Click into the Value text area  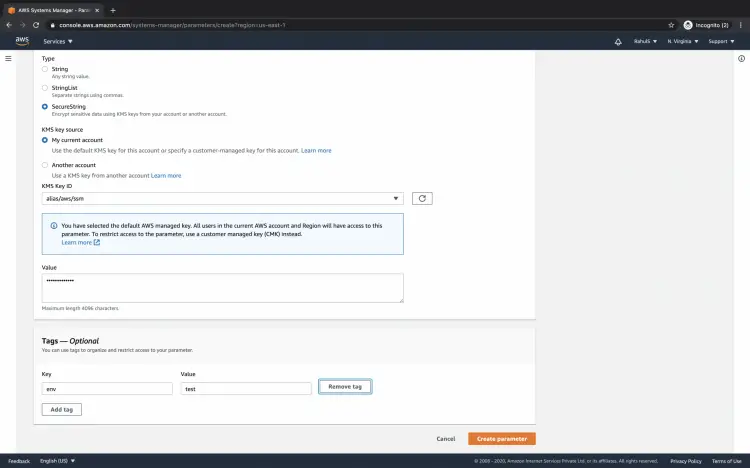pyautogui.click(x=222, y=288)
